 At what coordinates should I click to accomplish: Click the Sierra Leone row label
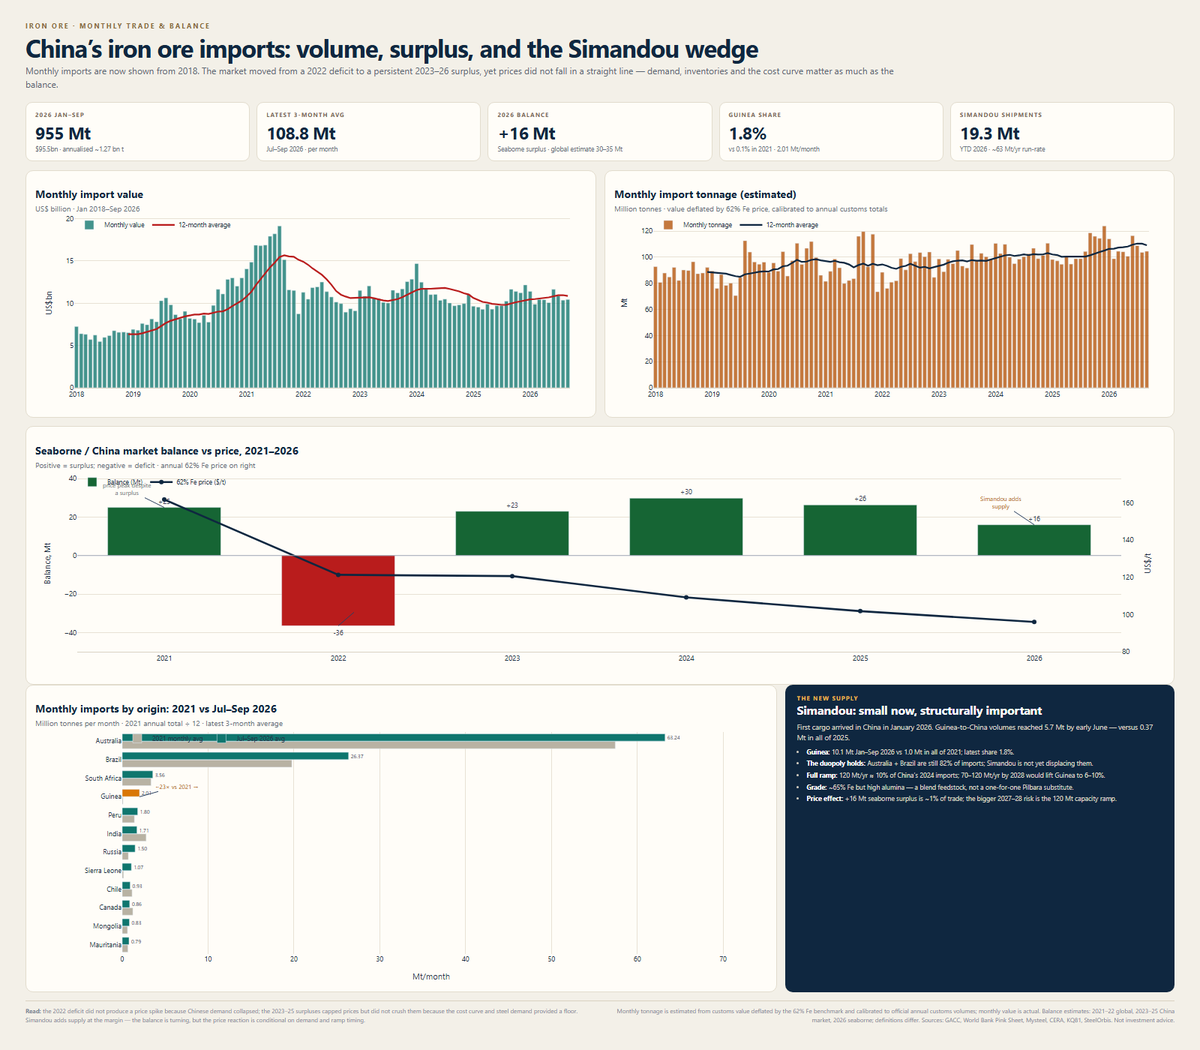103,871
